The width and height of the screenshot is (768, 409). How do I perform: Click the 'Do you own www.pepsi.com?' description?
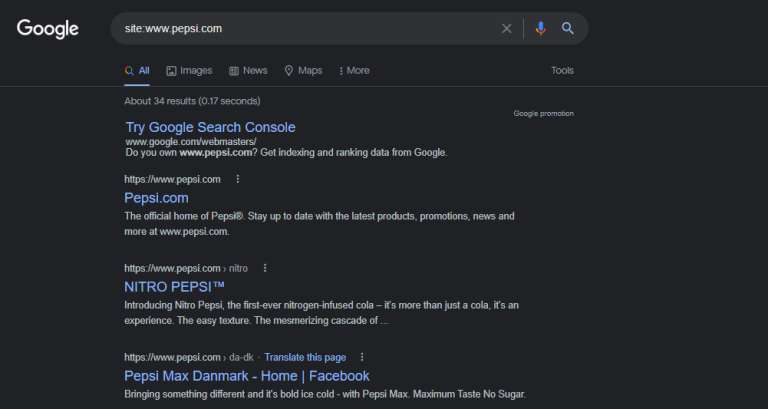[x=287, y=152]
